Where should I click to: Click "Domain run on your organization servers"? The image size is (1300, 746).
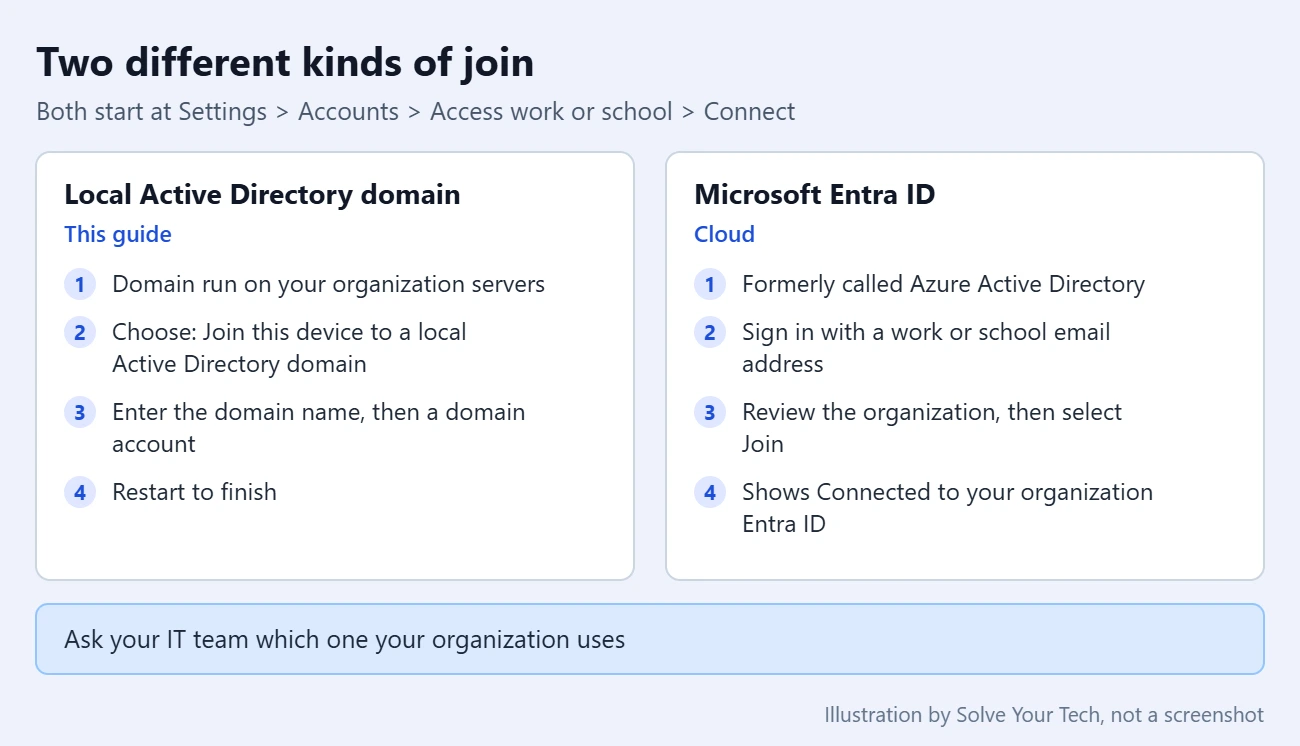(328, 284)
